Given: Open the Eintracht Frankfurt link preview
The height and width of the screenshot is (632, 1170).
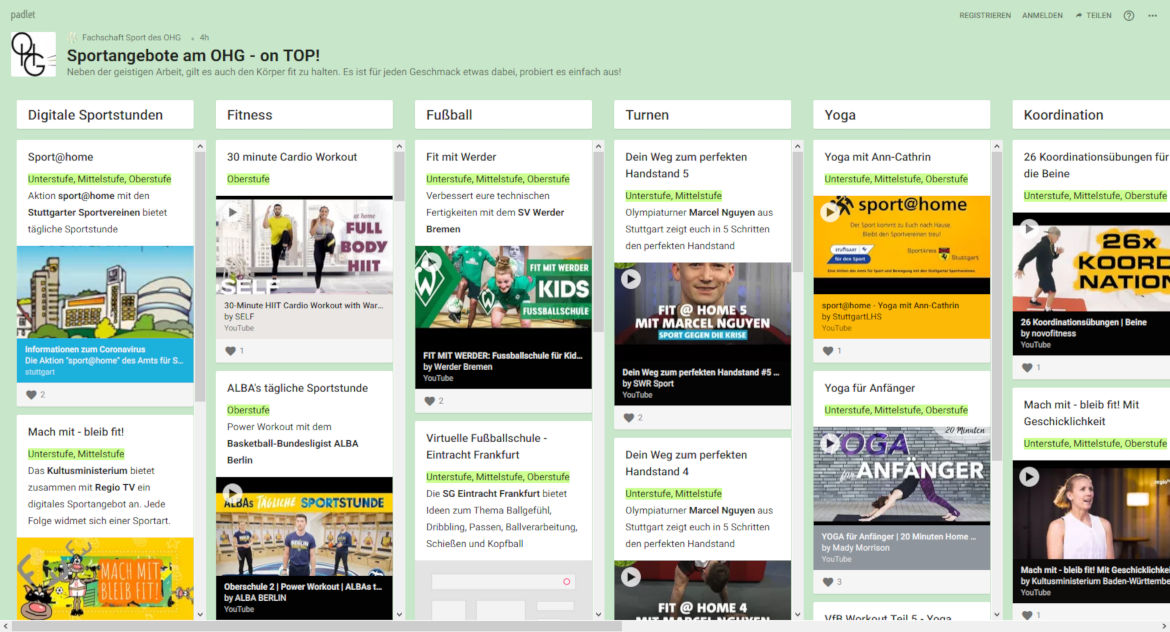Looking at the screenshot, I should (504, 590).
